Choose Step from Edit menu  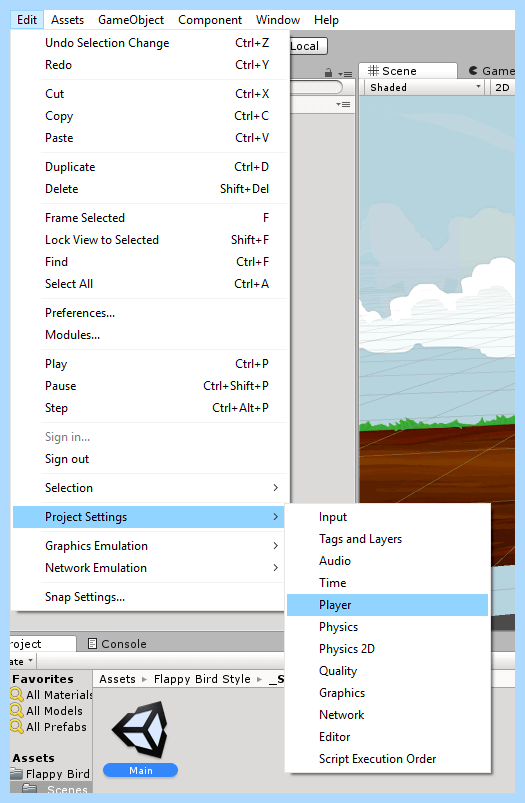click(151, 408)
